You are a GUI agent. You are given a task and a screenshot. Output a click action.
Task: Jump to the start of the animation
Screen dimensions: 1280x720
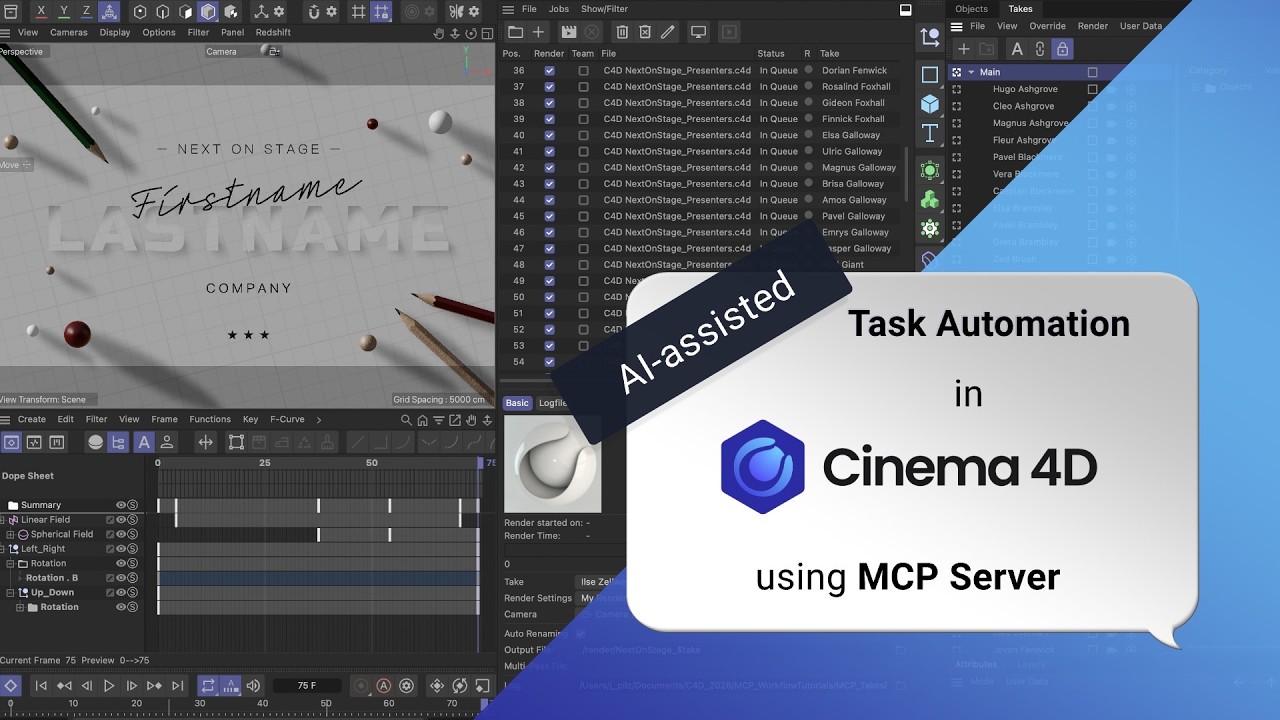click(x=41, y=686)
